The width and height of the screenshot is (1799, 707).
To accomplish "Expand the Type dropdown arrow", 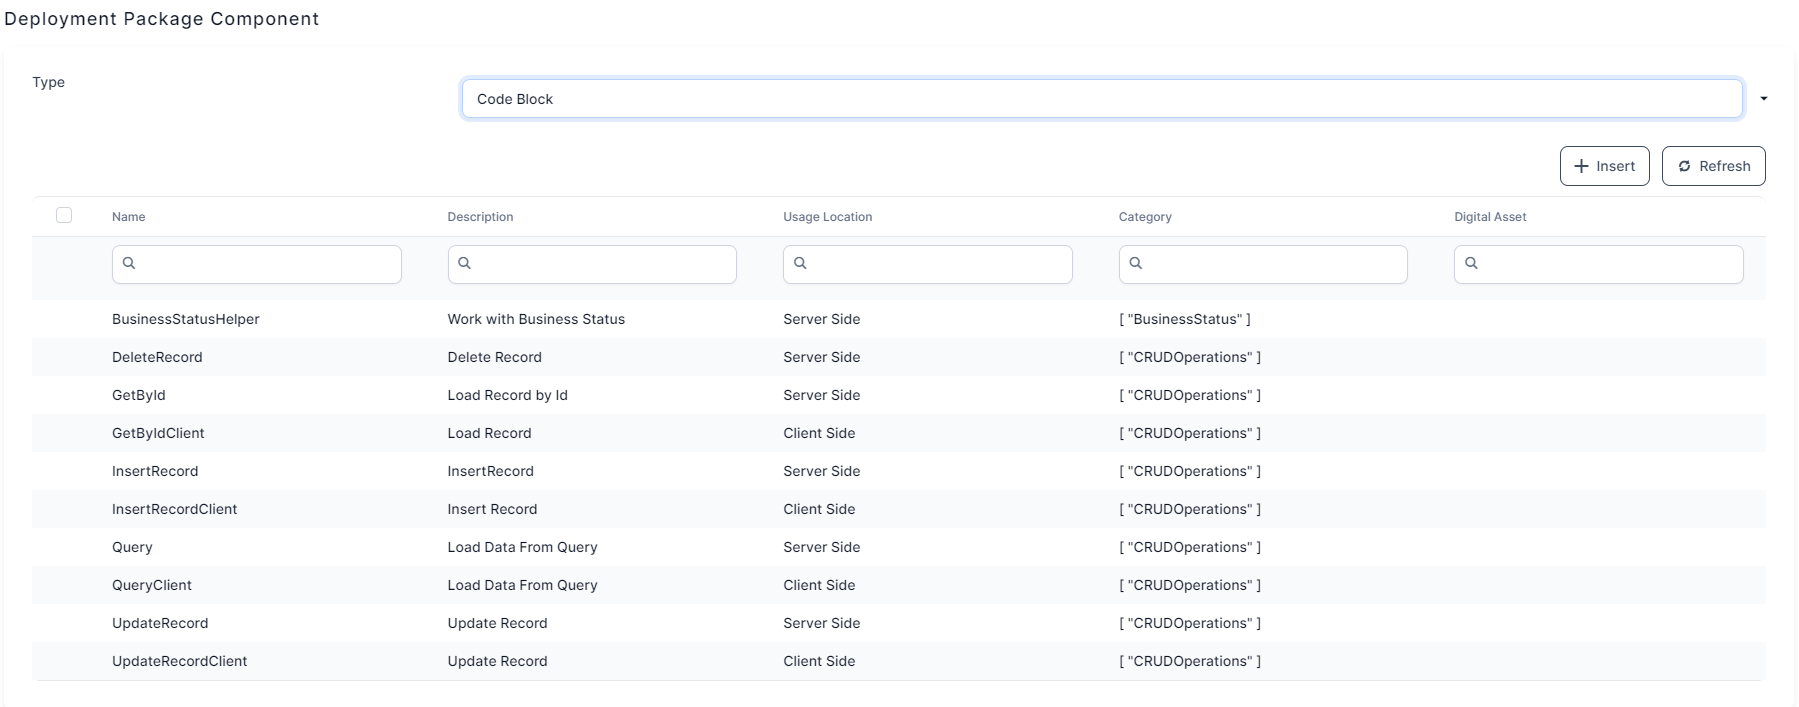I will pyautogui.click(x=1763, y=99).
